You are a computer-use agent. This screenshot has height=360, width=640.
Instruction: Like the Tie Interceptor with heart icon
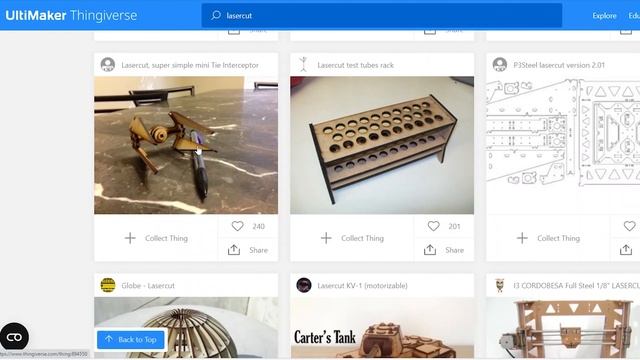click(x=237, y=226)
